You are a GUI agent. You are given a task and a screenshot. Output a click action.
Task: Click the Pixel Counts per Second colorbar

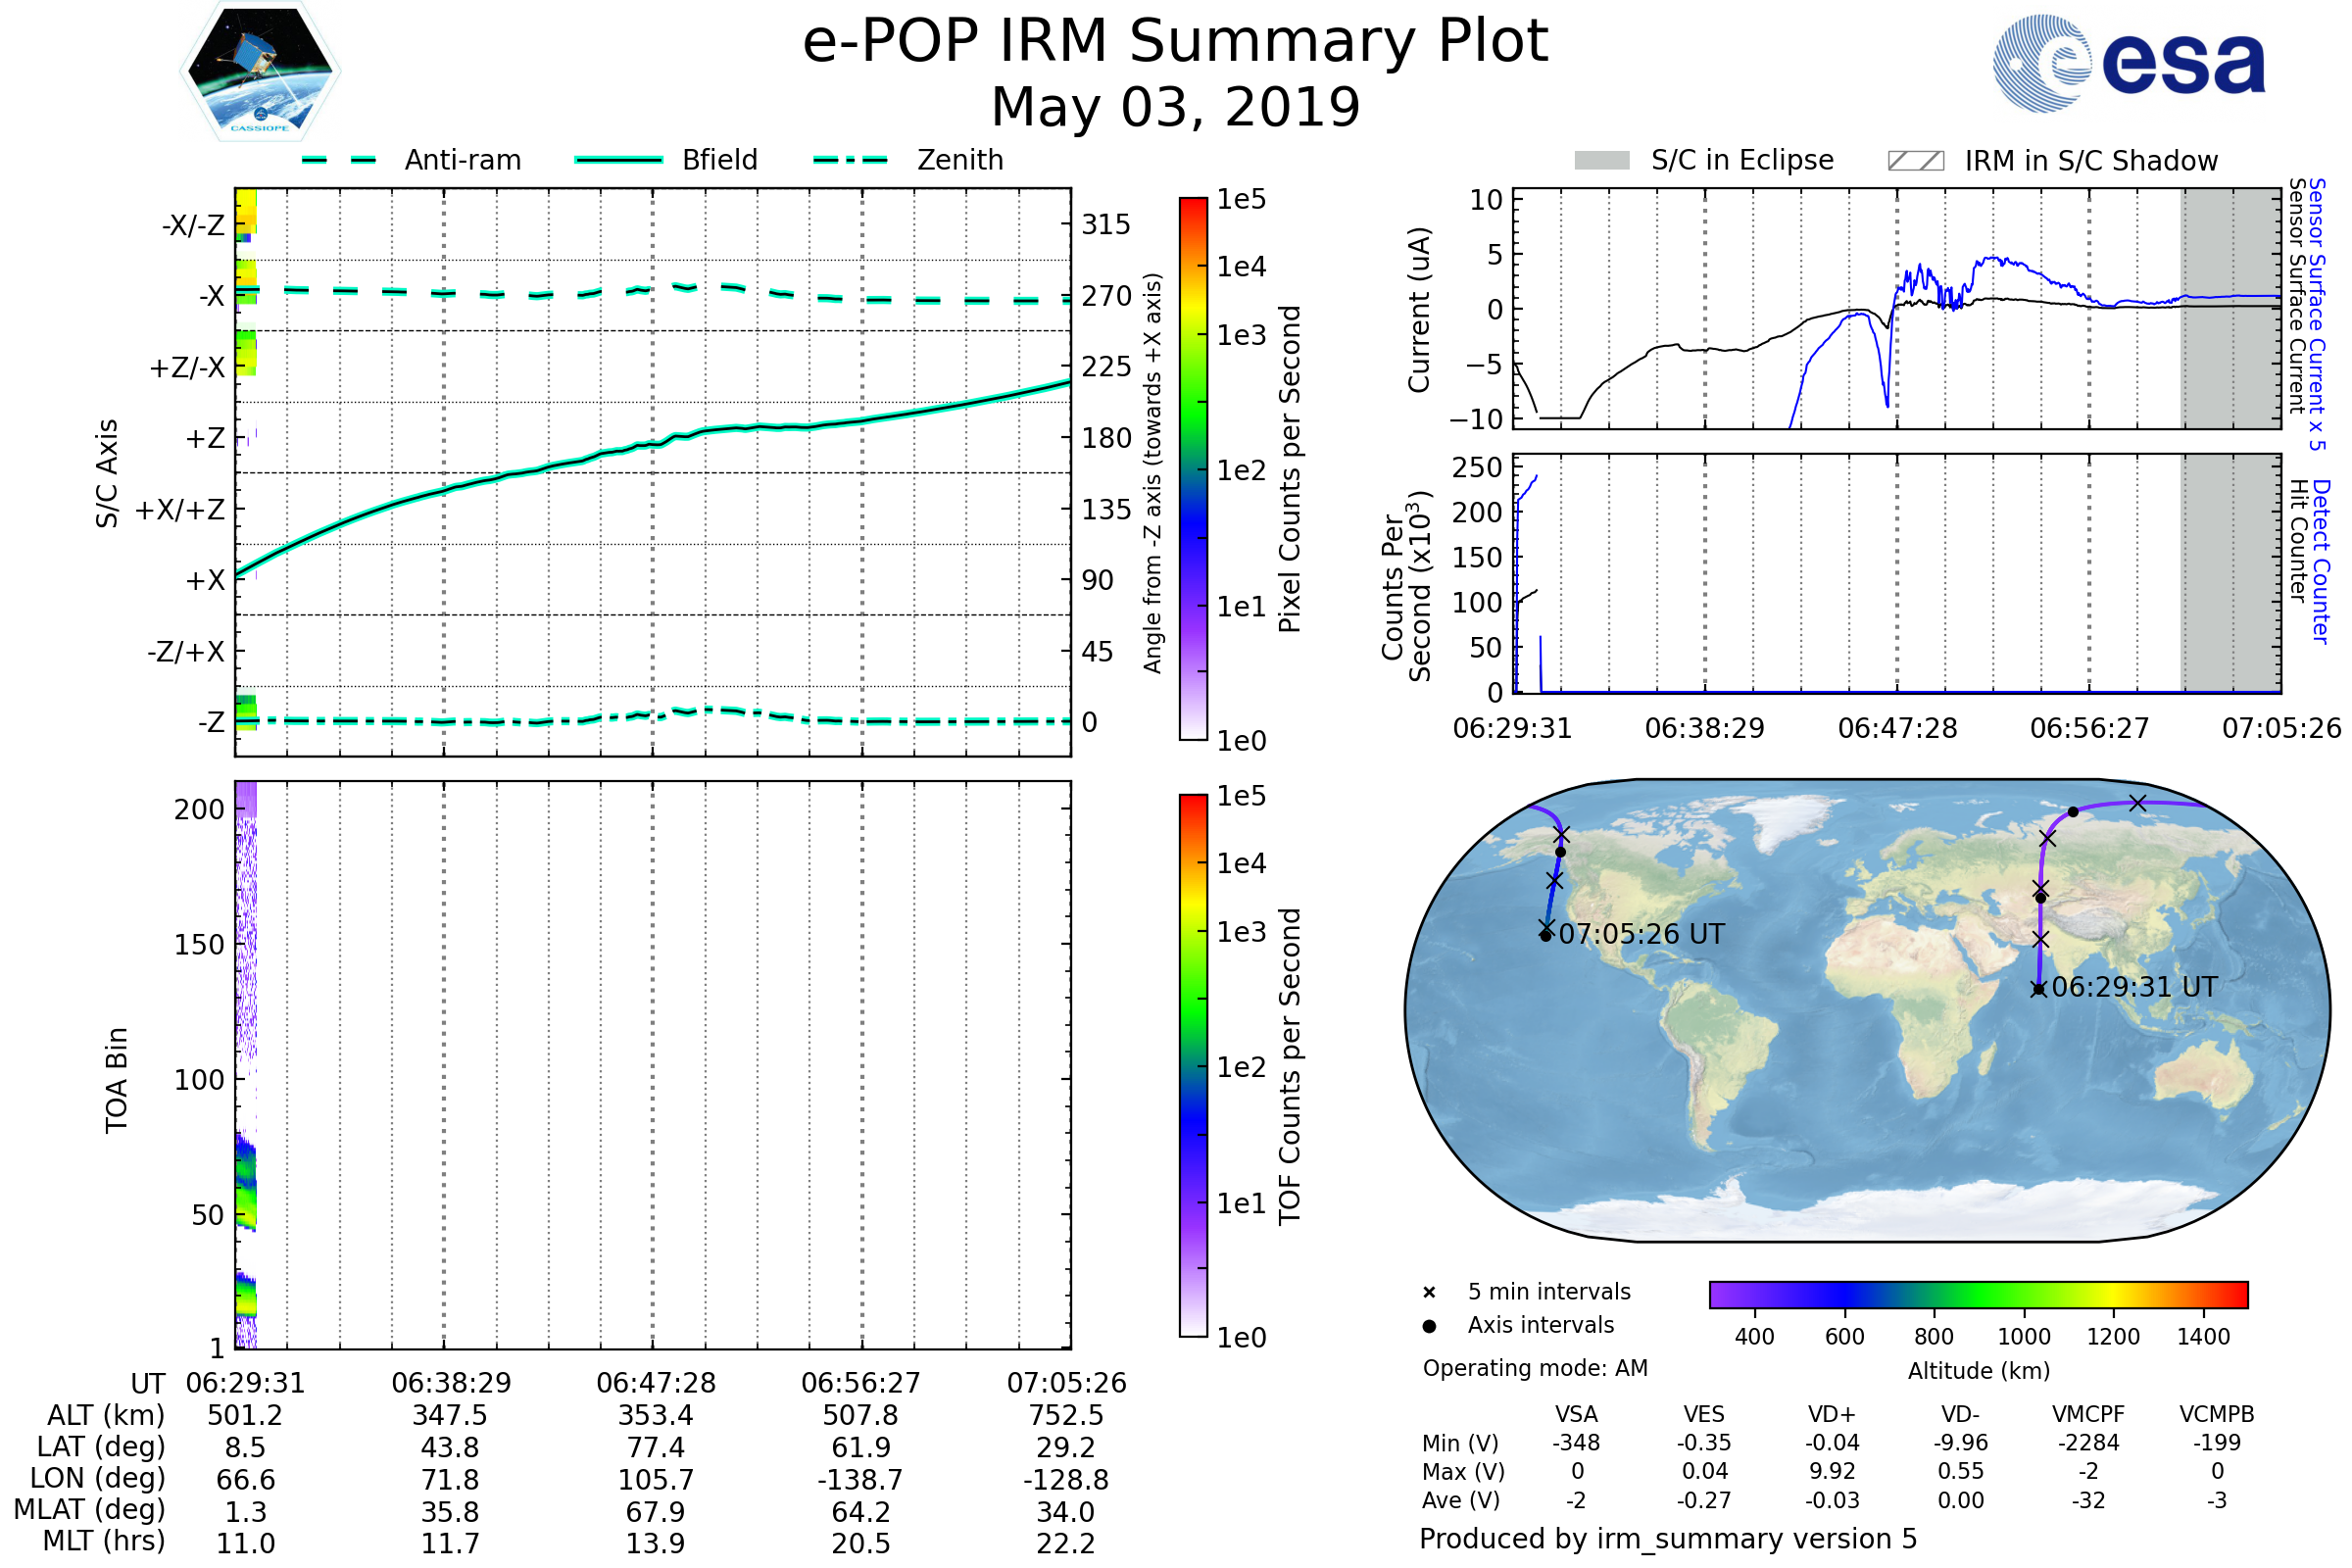click(1193, 469)
